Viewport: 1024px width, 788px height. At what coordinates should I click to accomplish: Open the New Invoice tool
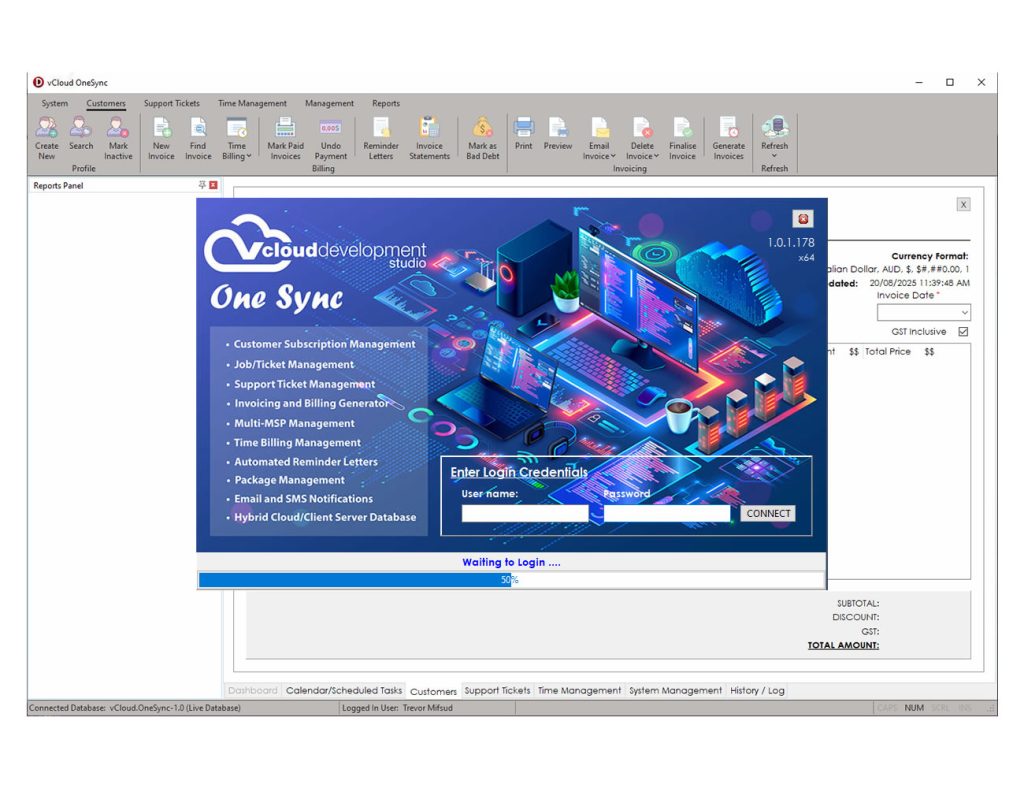pyautogui.click(x=161, y=129)
